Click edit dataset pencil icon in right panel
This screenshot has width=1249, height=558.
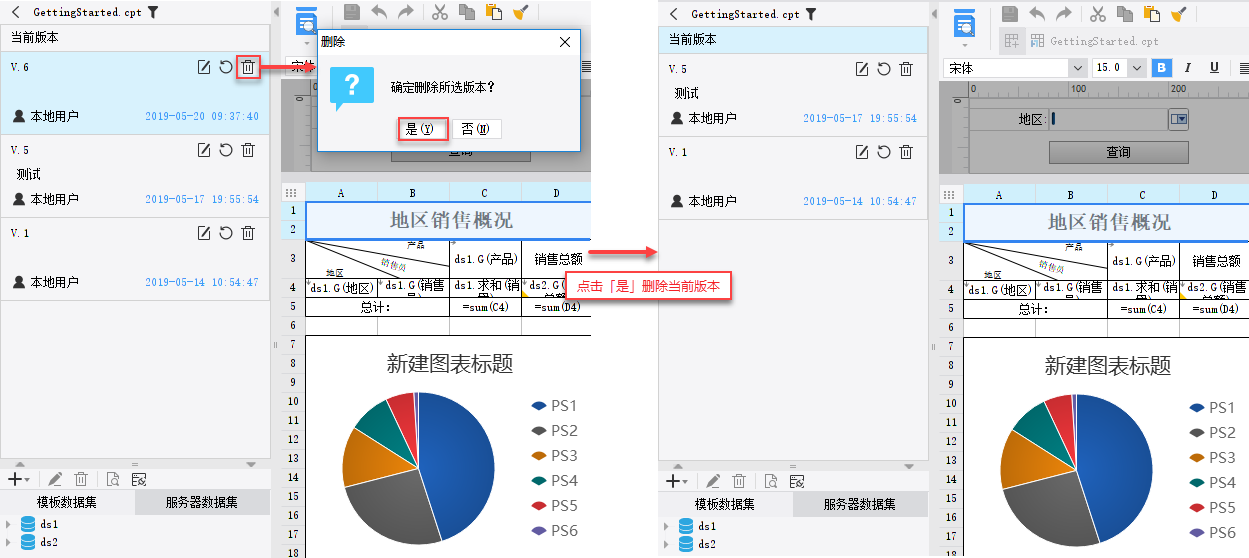click(713, 481)
